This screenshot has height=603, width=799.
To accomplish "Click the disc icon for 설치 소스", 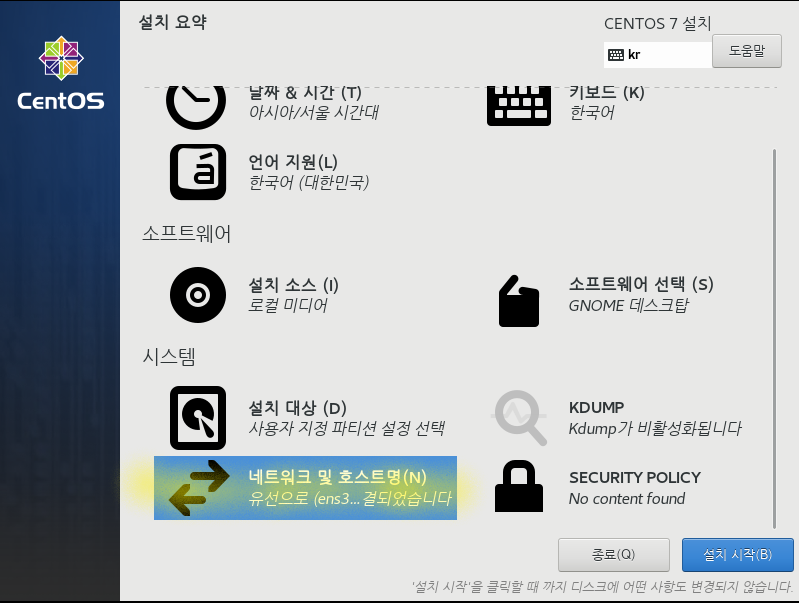I will click(198, 295).
